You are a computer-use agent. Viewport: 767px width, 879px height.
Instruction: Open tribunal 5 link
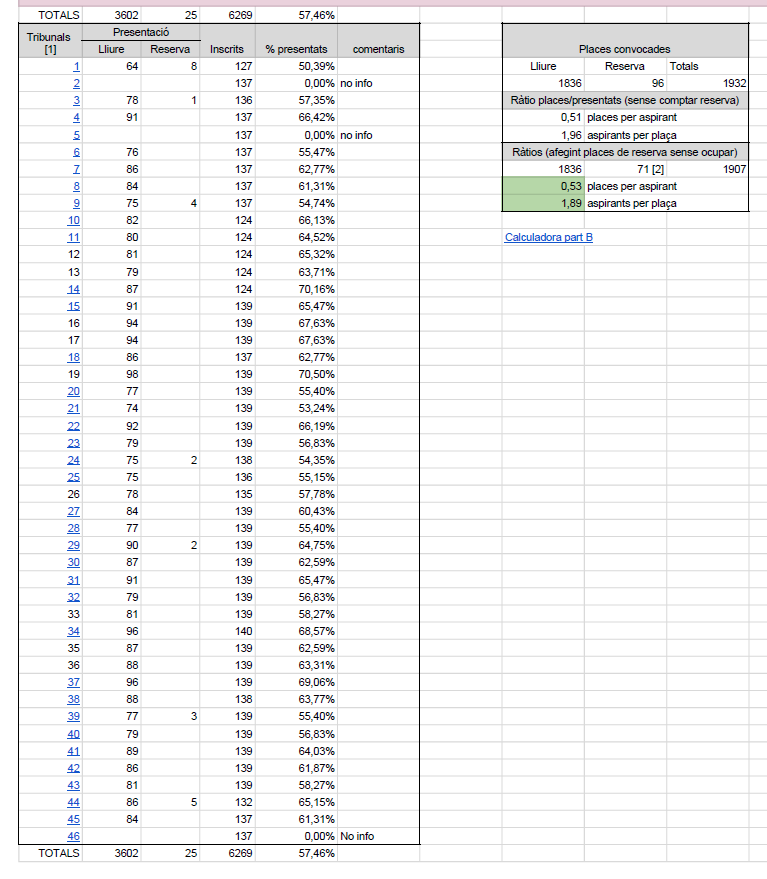pos(76,135)
